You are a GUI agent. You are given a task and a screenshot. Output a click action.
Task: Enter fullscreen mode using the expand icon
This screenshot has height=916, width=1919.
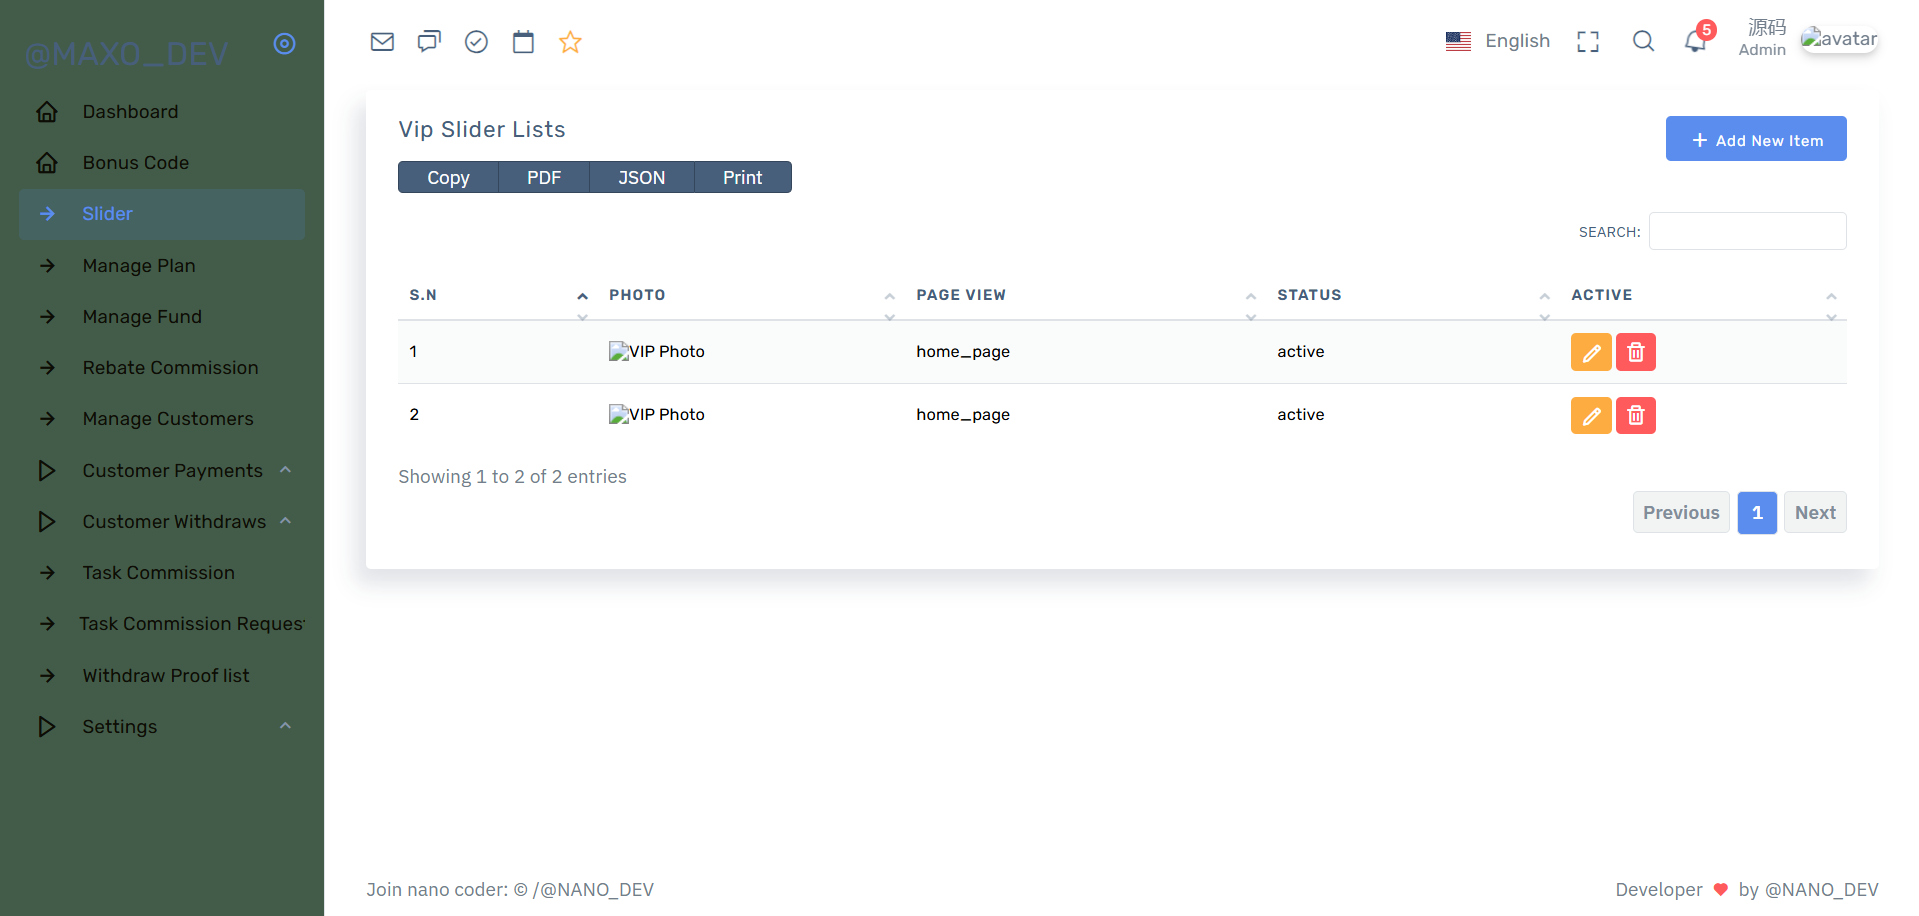[x=1588, y=41]
